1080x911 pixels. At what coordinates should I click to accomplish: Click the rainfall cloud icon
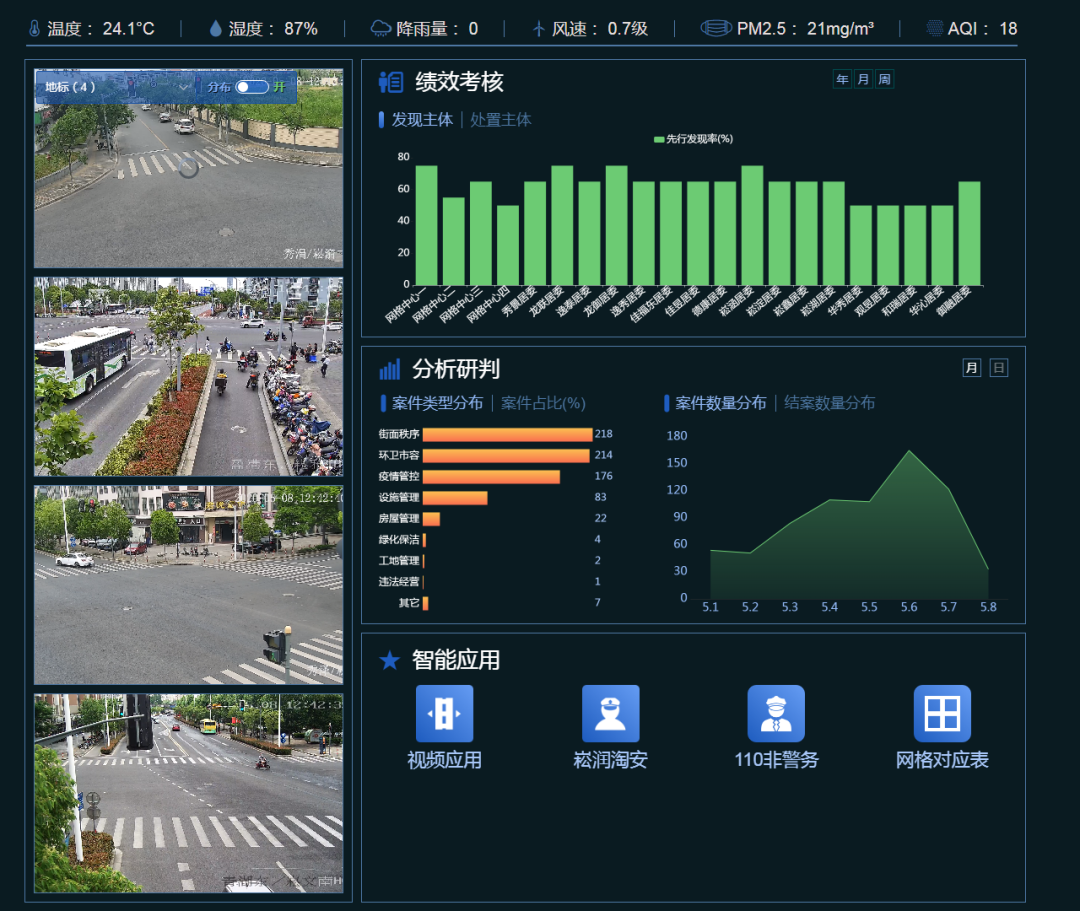click(380, 29)
